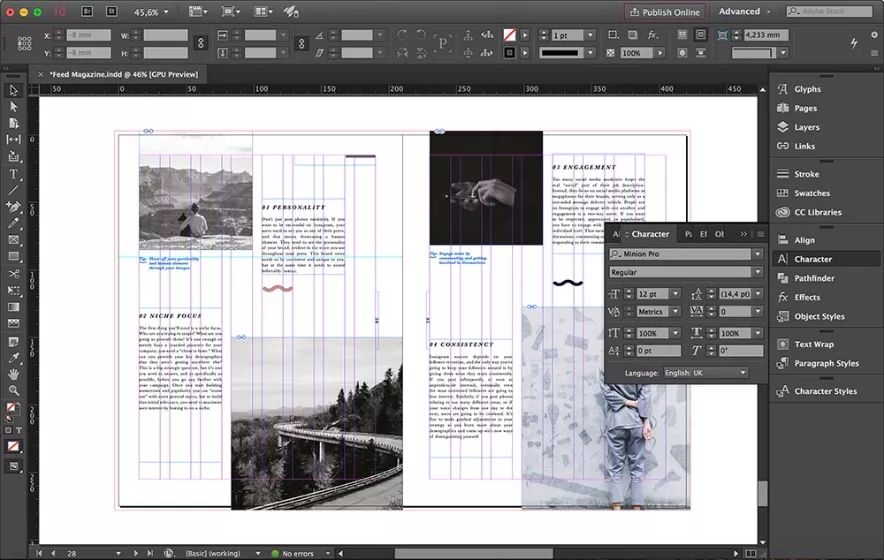Open the Glyphs panel

pos(807,89)
